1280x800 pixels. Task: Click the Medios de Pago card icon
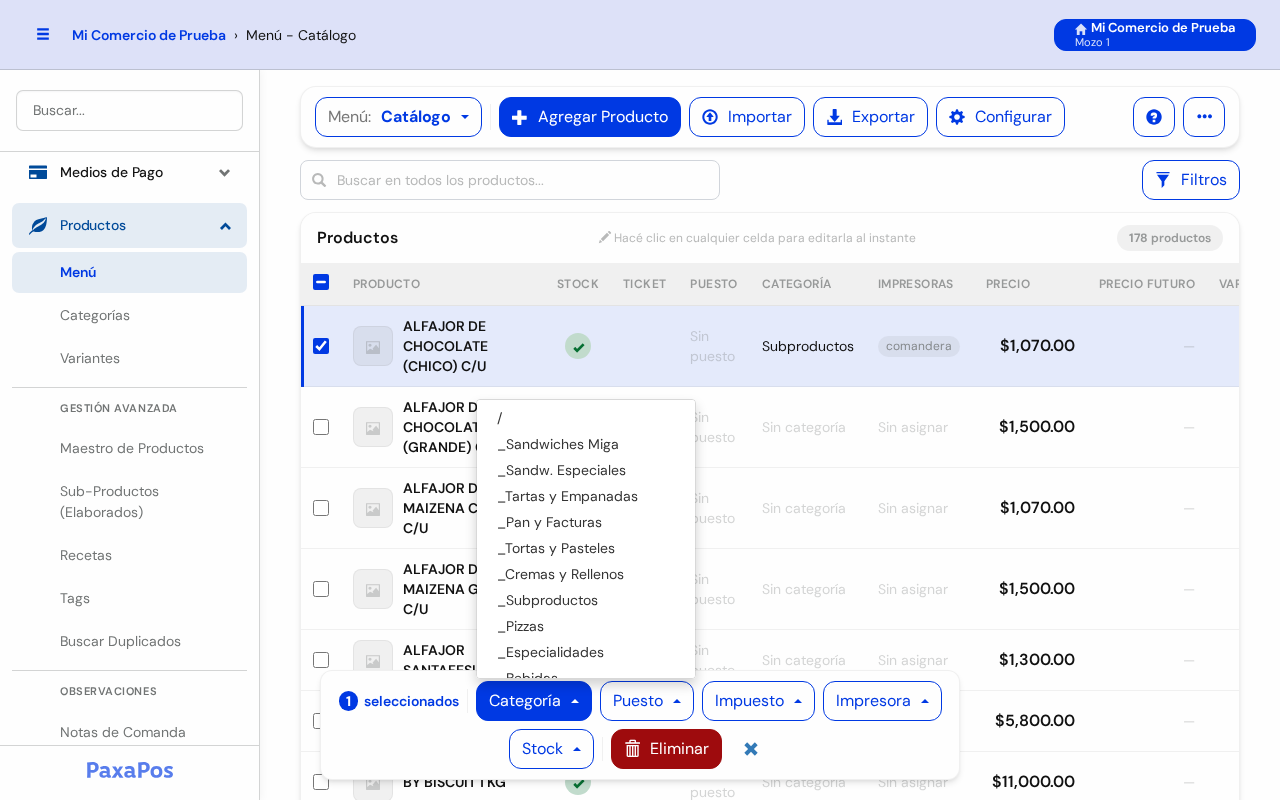(x=38, y=172)
